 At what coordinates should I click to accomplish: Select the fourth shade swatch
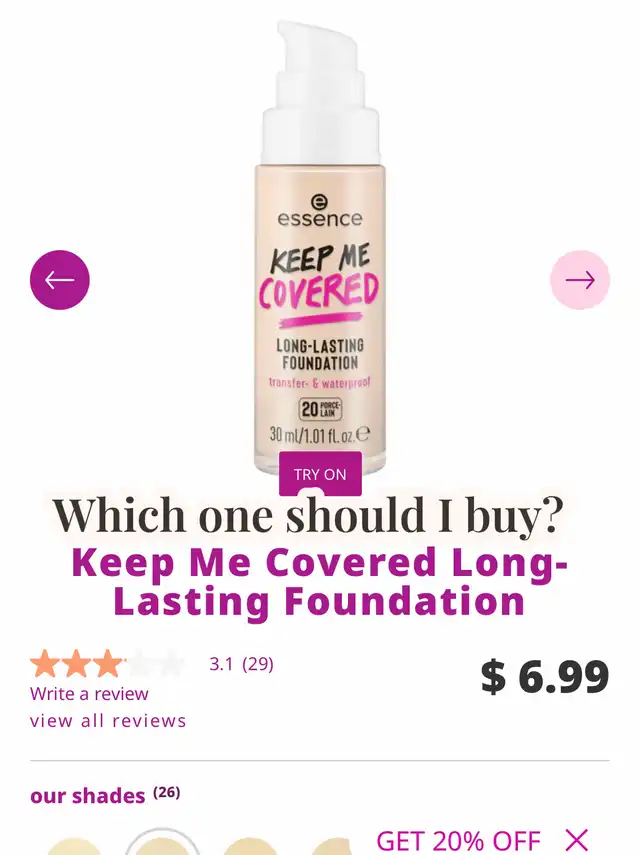[334, 847]
